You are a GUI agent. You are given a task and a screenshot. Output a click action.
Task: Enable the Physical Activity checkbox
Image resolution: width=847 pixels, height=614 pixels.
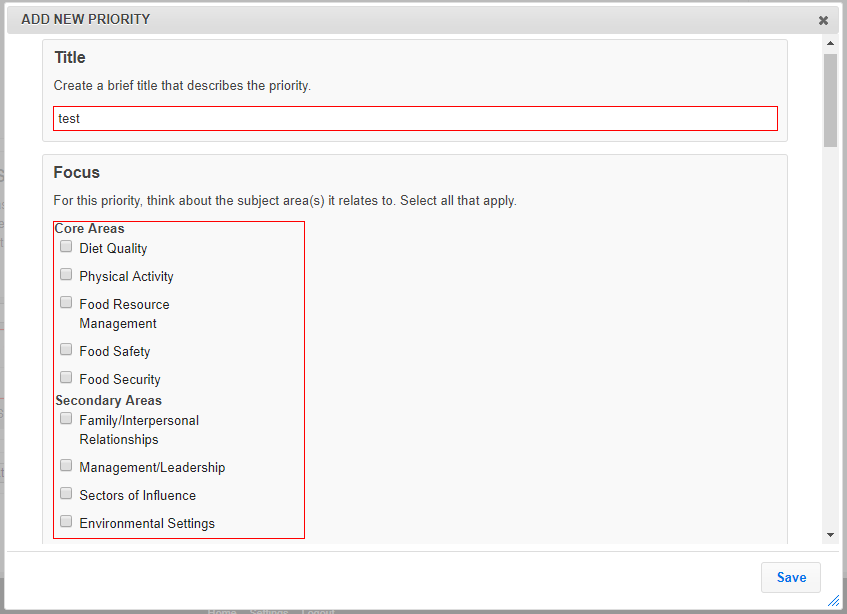click(66, 275)
